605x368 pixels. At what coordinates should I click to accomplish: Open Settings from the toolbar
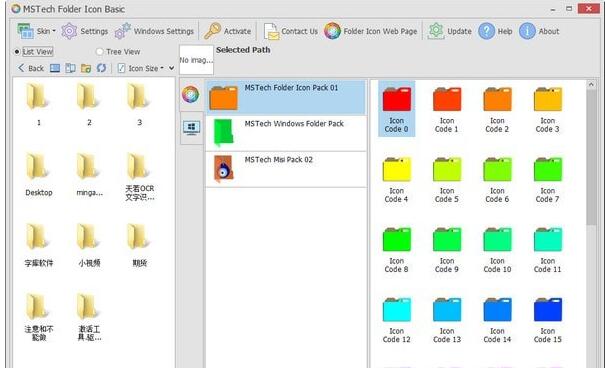pos(84,31)
